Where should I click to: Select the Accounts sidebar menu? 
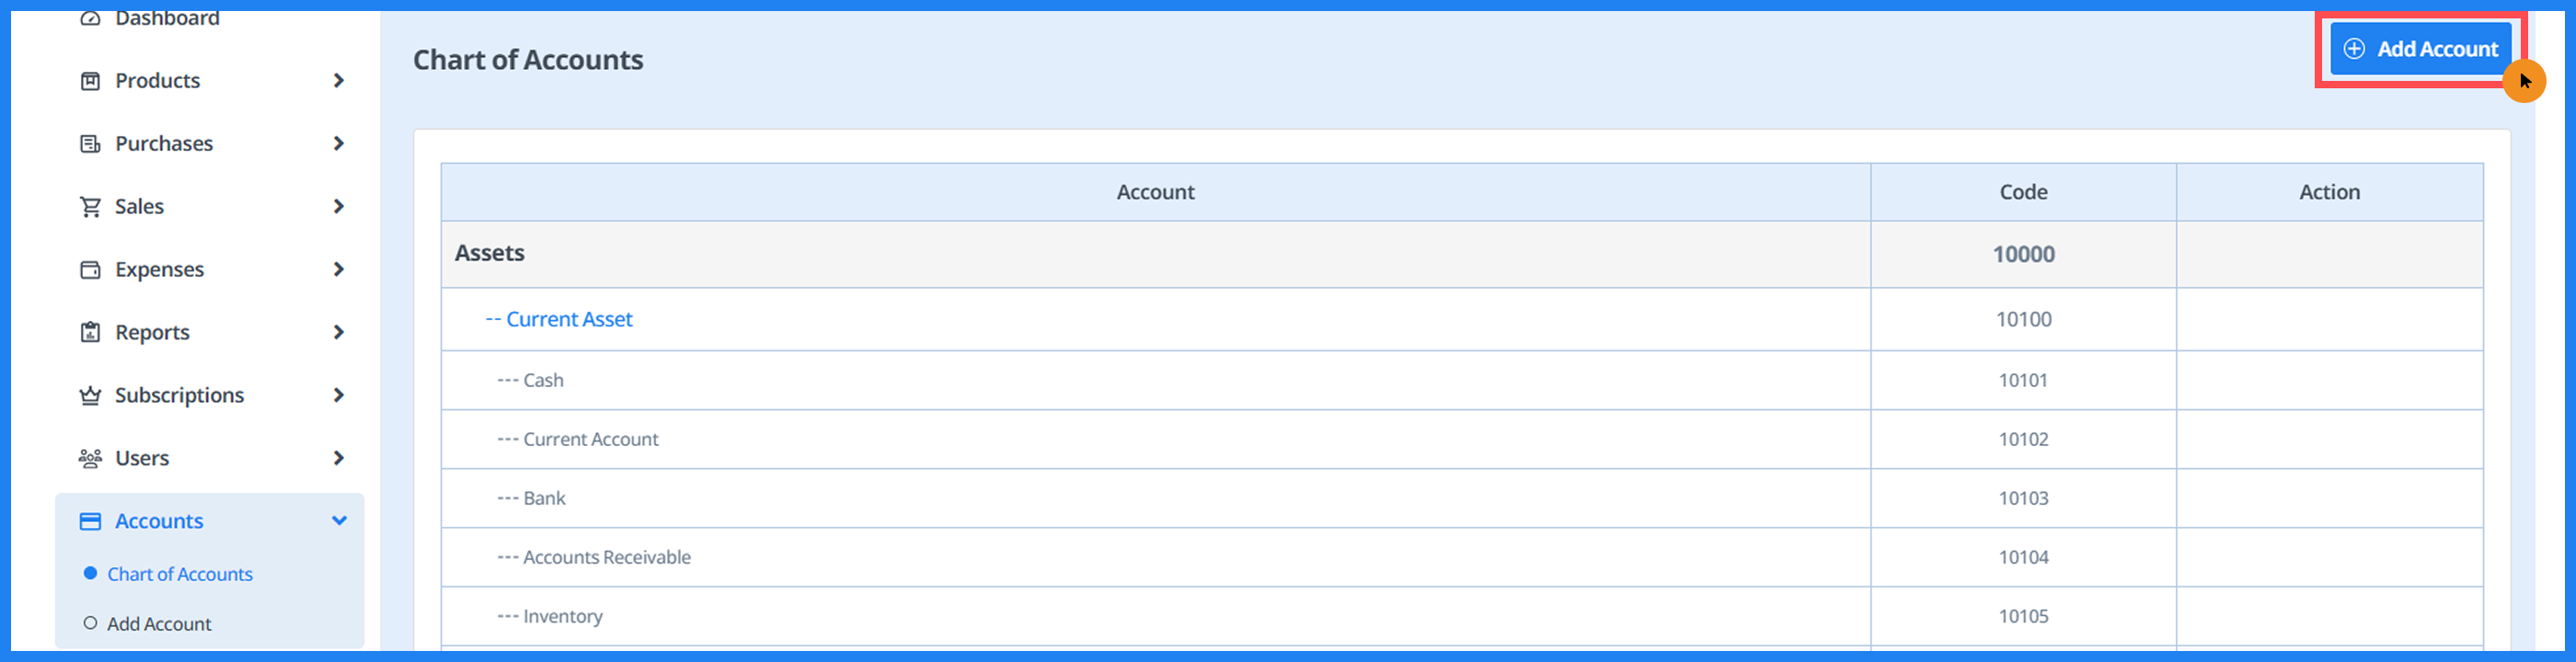coord(210,522)
